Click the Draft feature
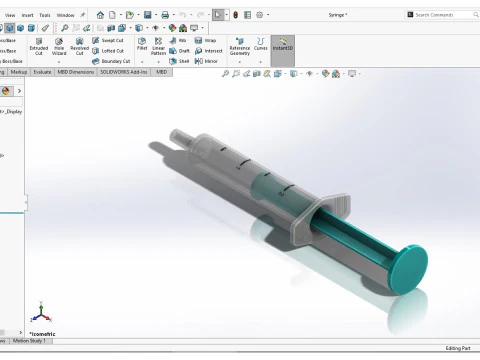This screenshot has width=480, height=360. 179,51
